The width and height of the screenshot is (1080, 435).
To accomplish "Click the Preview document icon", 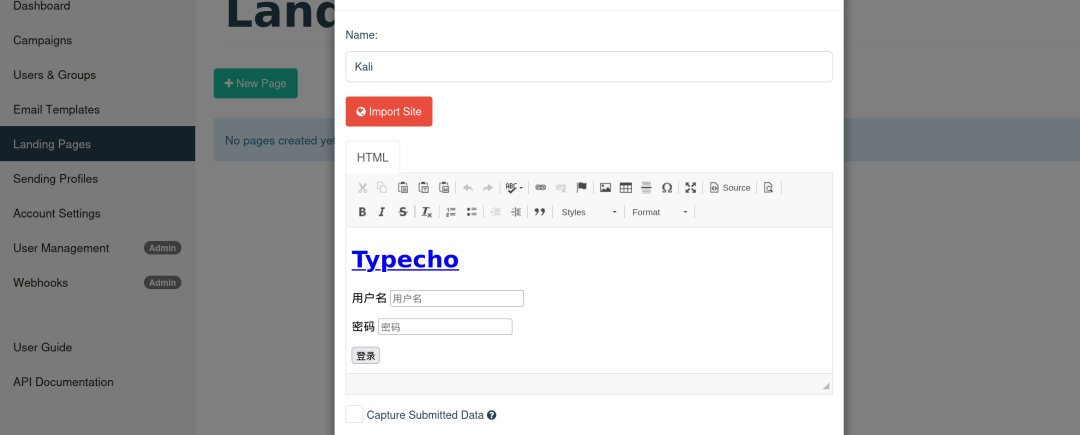I will pos(769,188).
